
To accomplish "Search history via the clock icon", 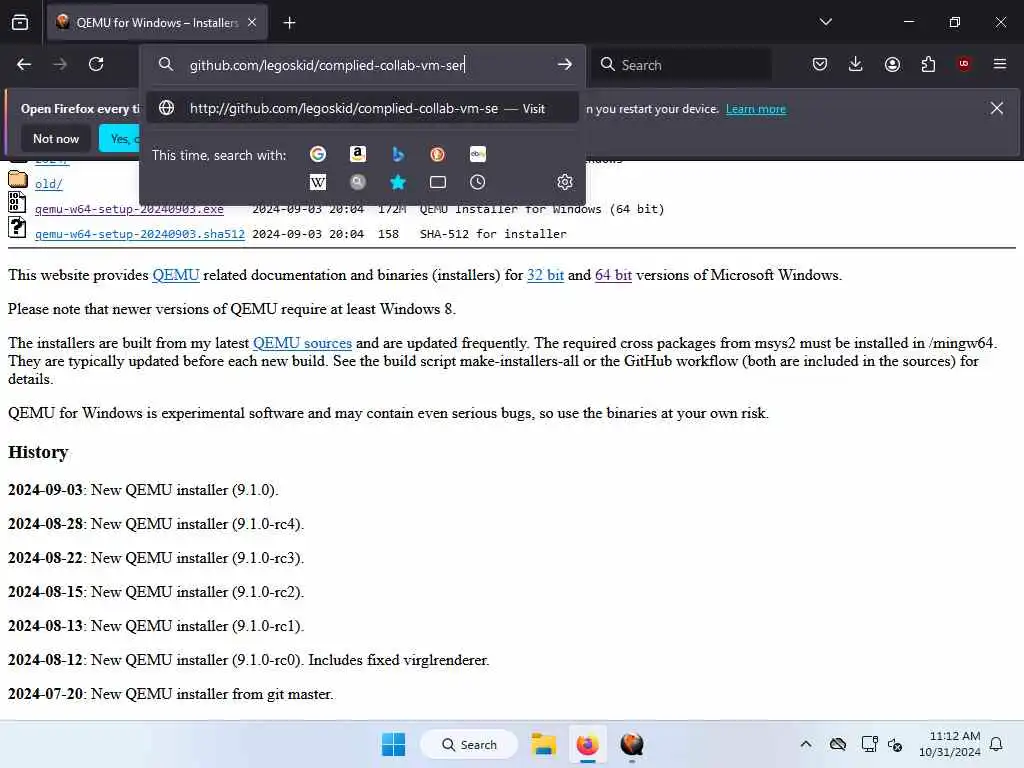I will pos(477,182).
